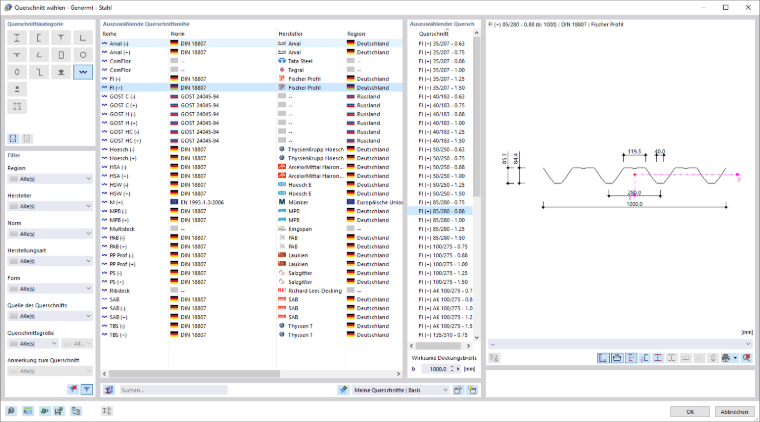The height and width of the screenshot is (422, 760).
Task: Select the Z-section category icon
Action: (39, 72)
